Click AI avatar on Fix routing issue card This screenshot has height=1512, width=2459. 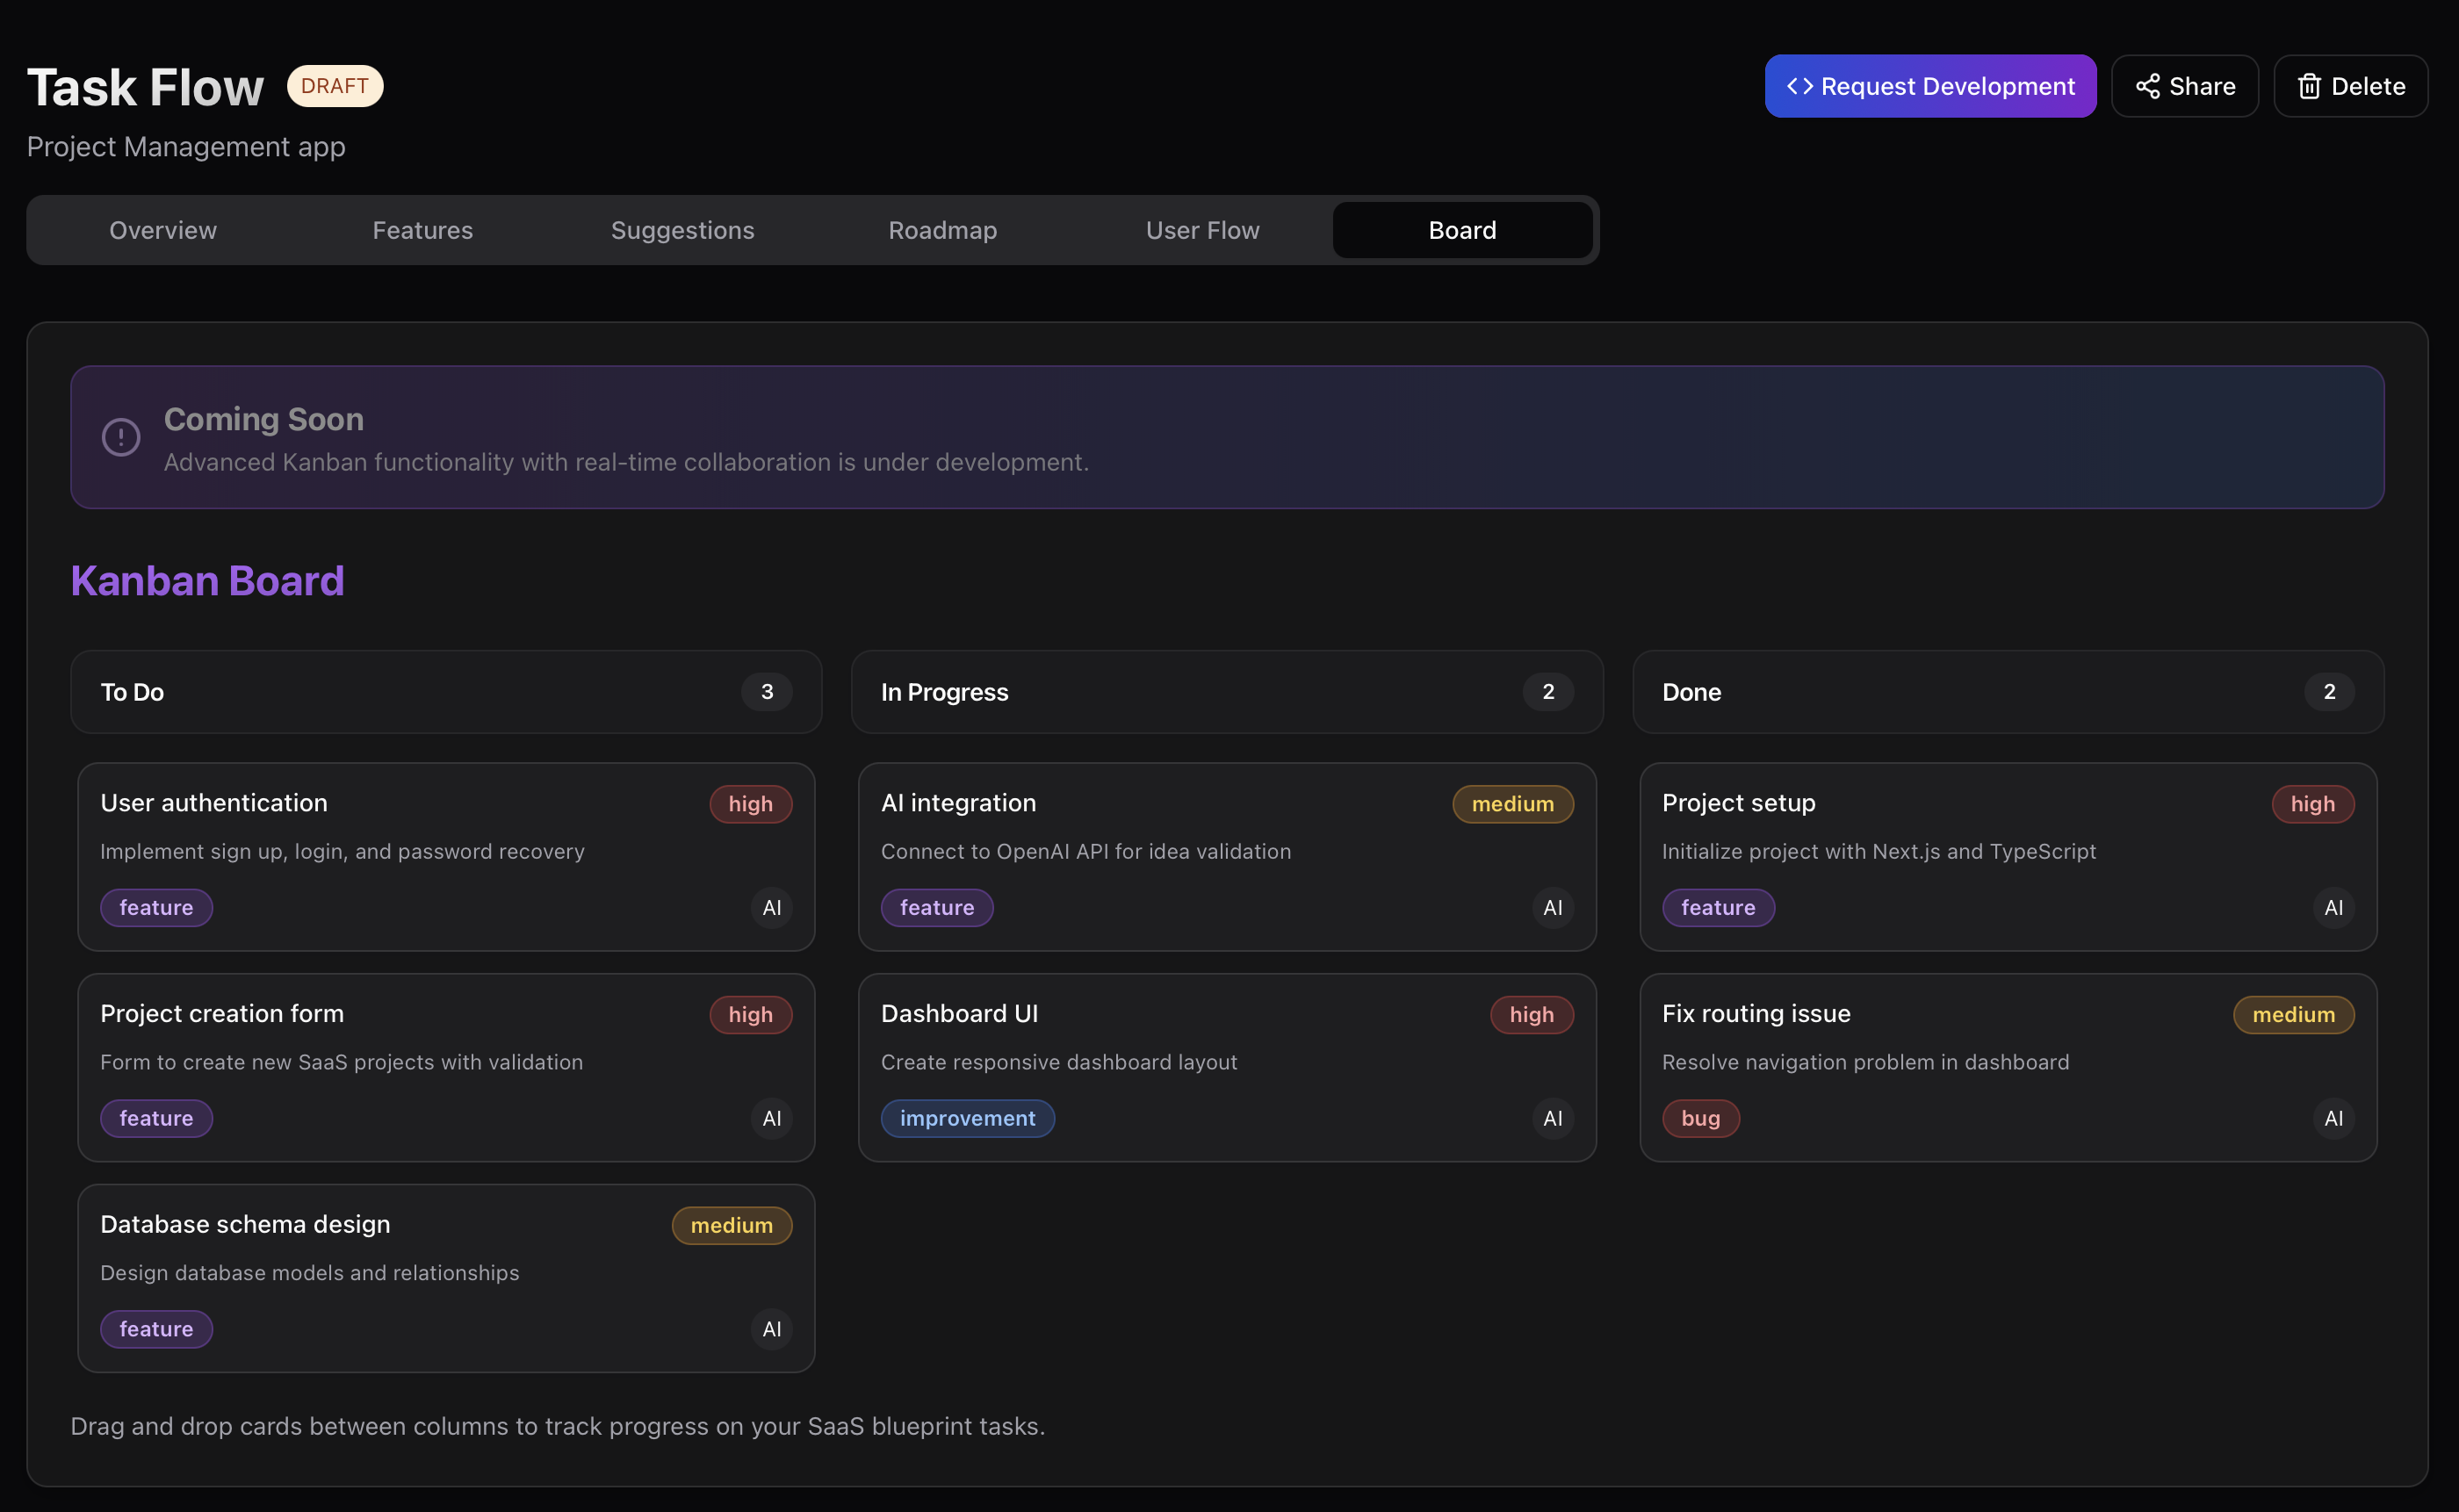[x=2333, y=1118]
